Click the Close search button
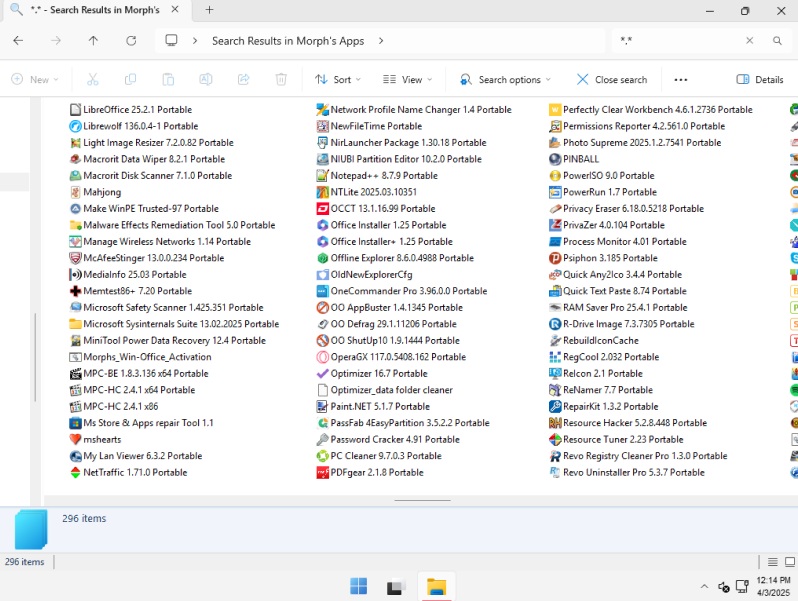 click(x=612, y=79)
